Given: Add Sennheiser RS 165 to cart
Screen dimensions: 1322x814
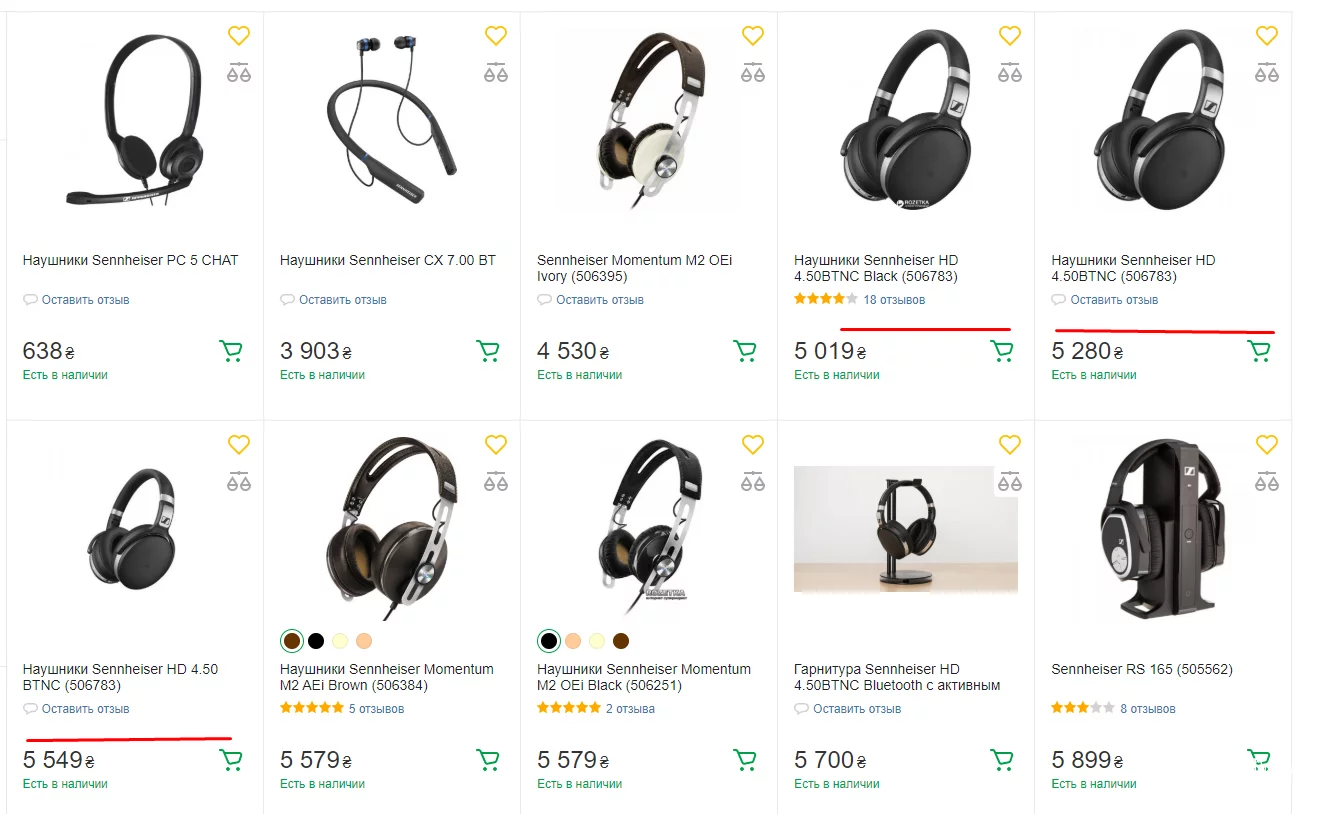Looking at the screenshot, I should (x=1259, y=760).
